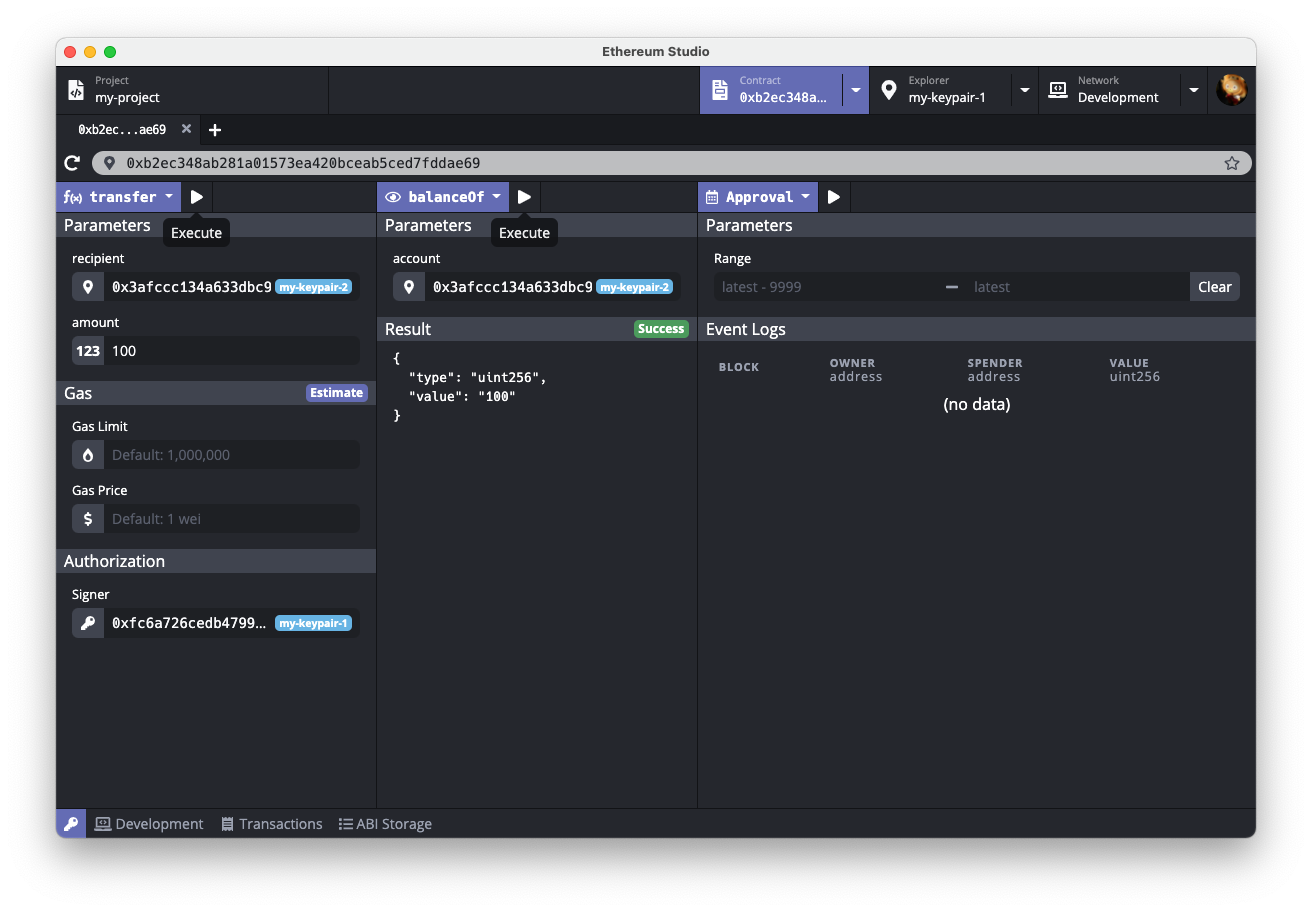Click the contract address bar
1312x912 pixels.
[672, 163]
